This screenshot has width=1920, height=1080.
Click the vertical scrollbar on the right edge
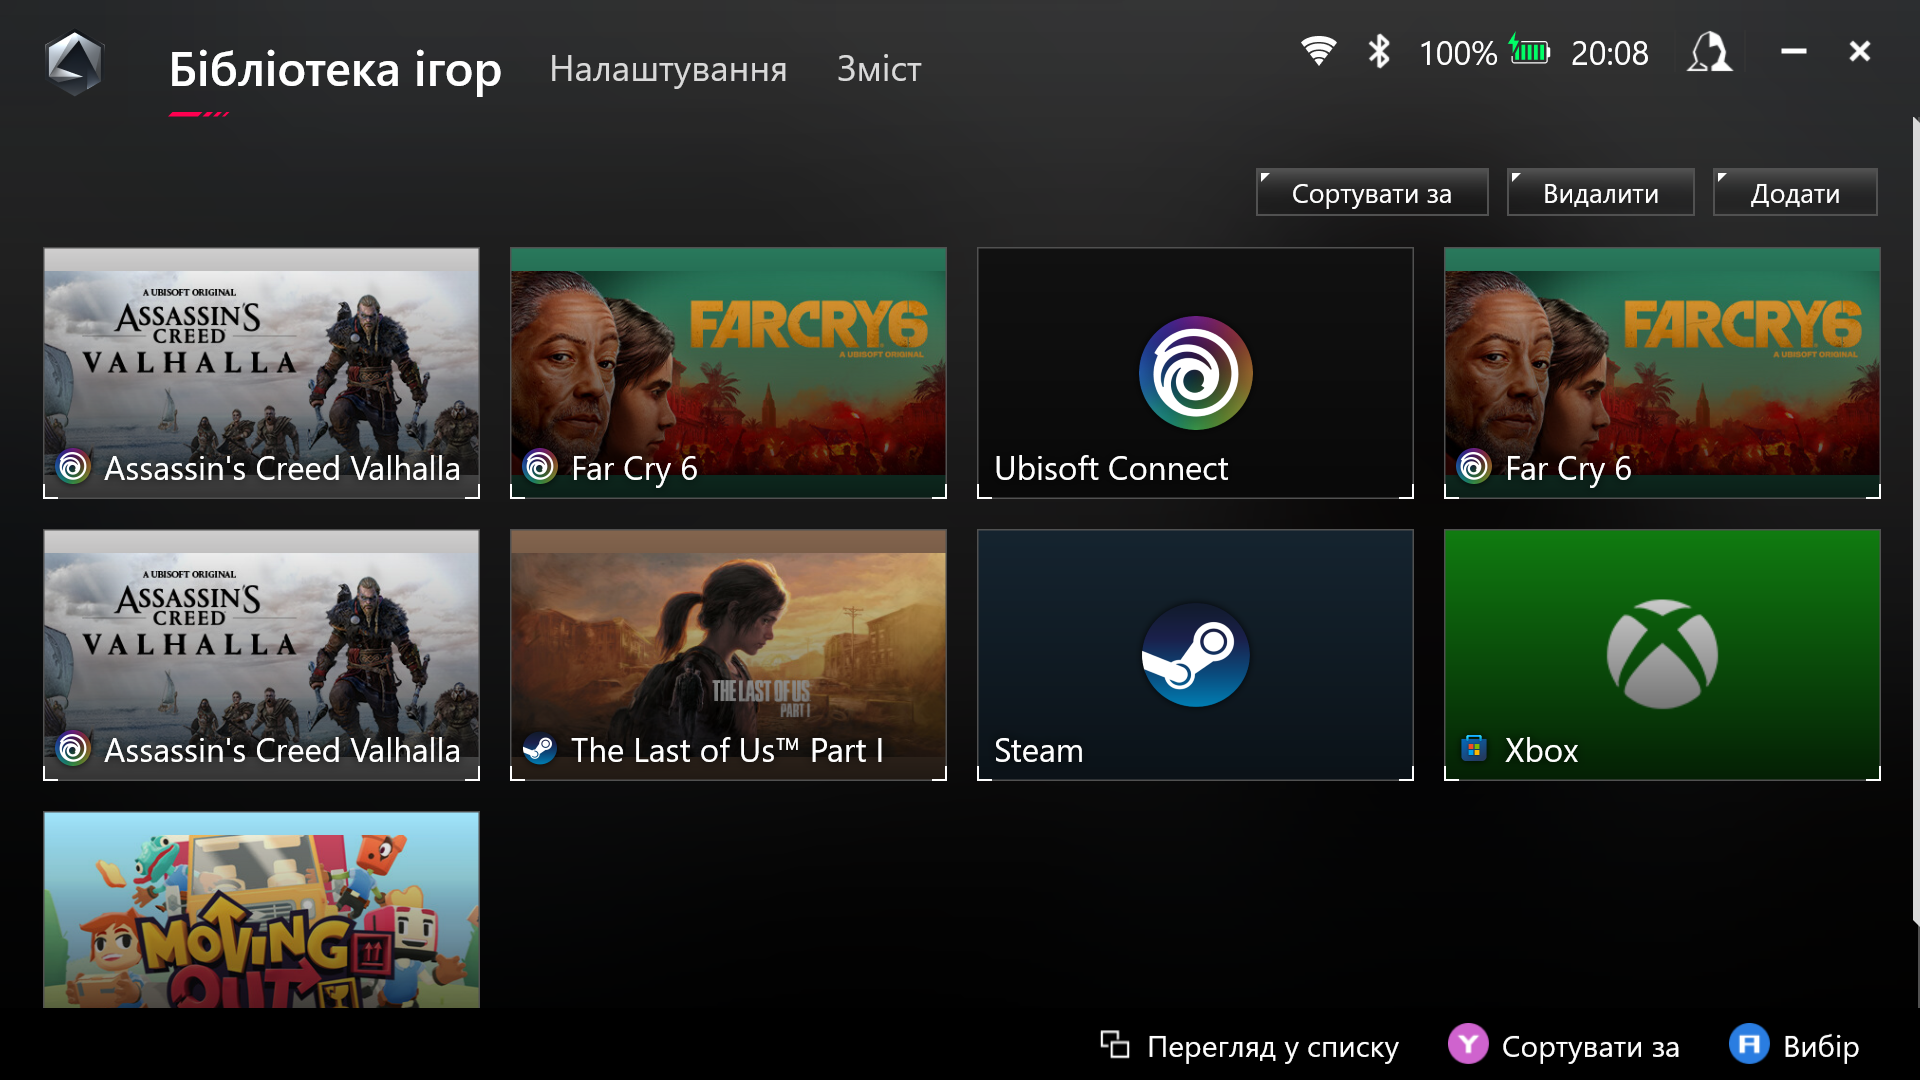tap(1914, 520)
